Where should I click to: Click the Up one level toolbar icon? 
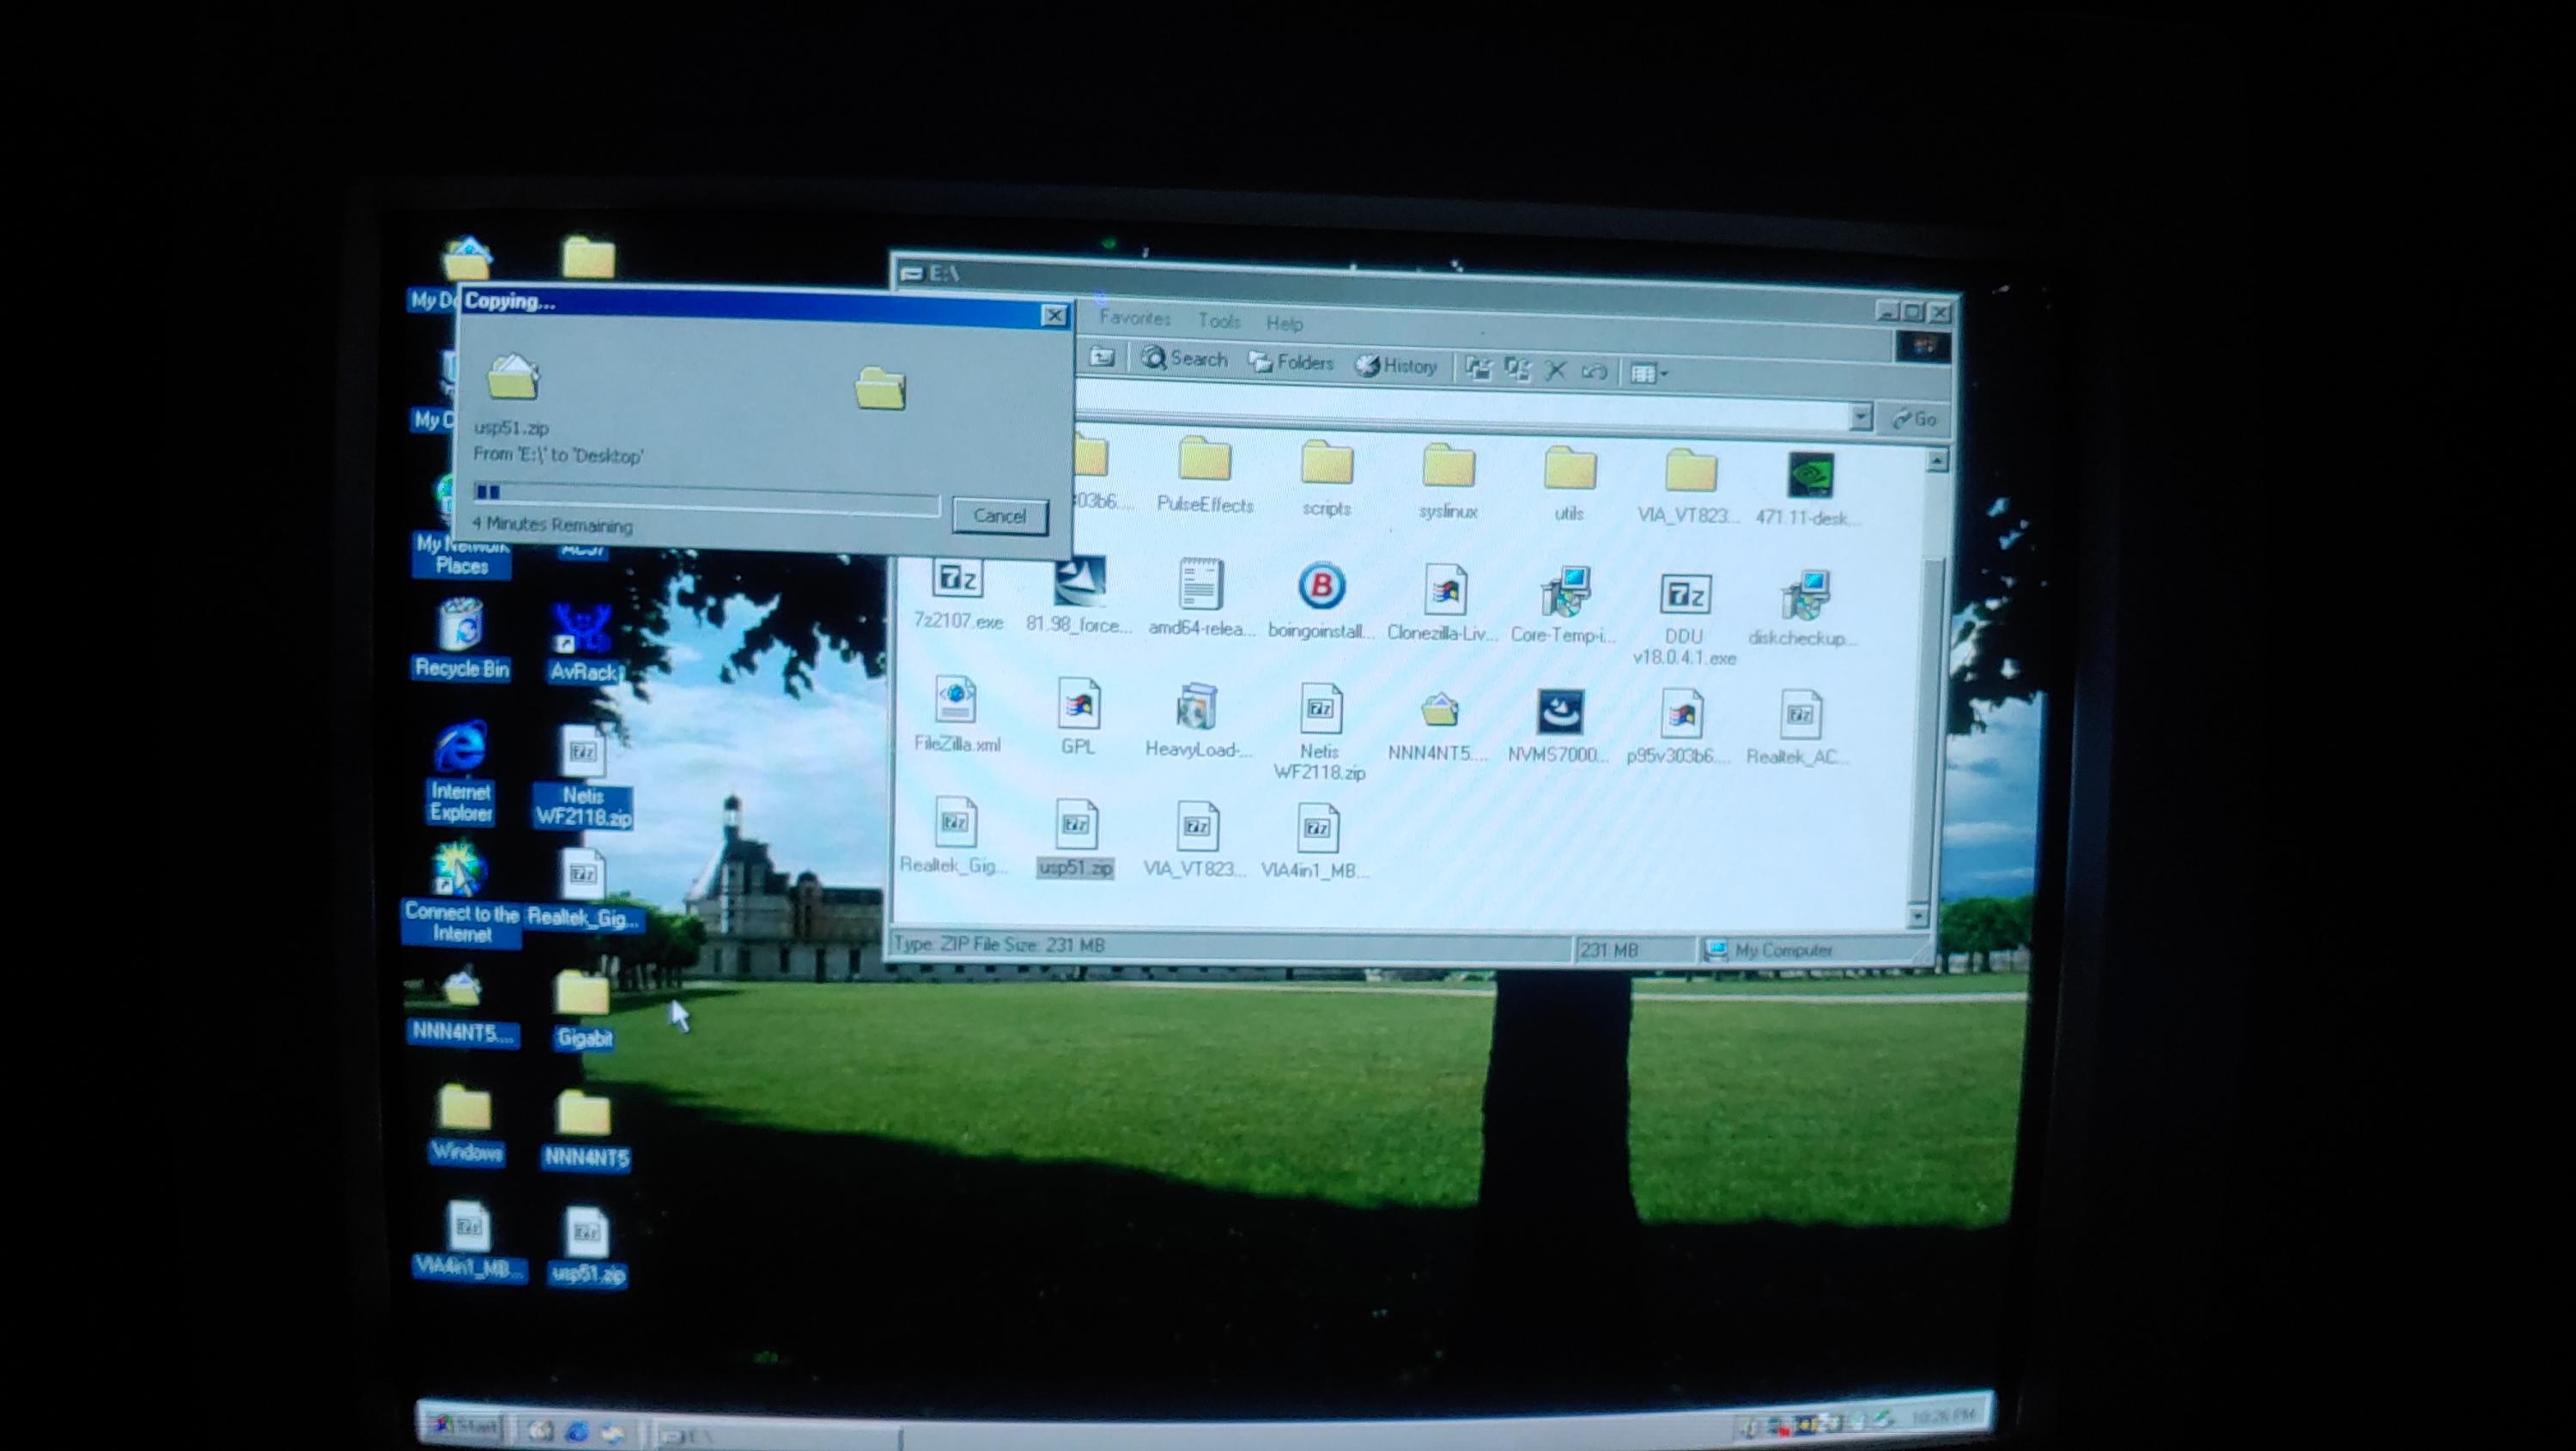click(x=1102, y=357)
